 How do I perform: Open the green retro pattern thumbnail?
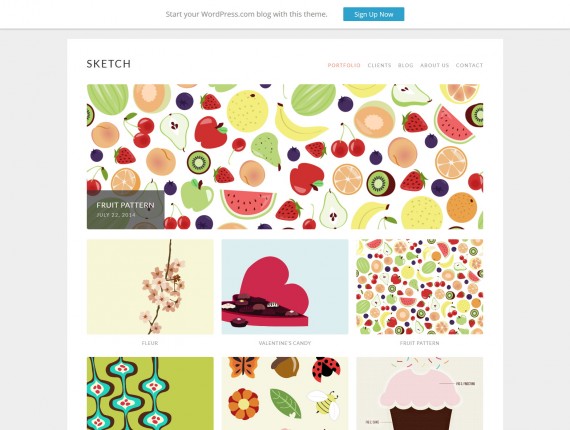150,393
